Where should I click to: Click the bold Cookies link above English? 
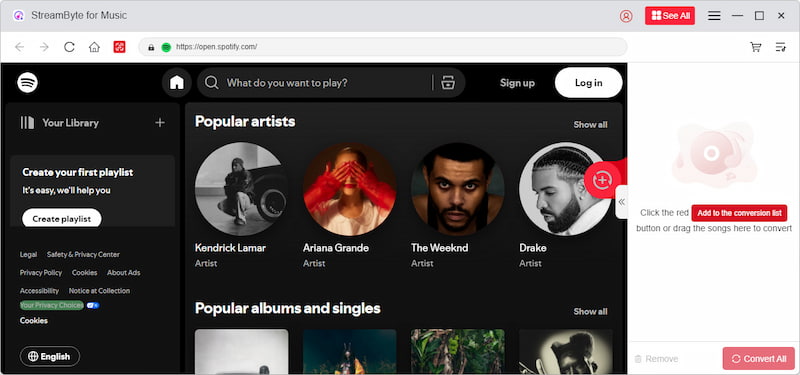(34, 320)
